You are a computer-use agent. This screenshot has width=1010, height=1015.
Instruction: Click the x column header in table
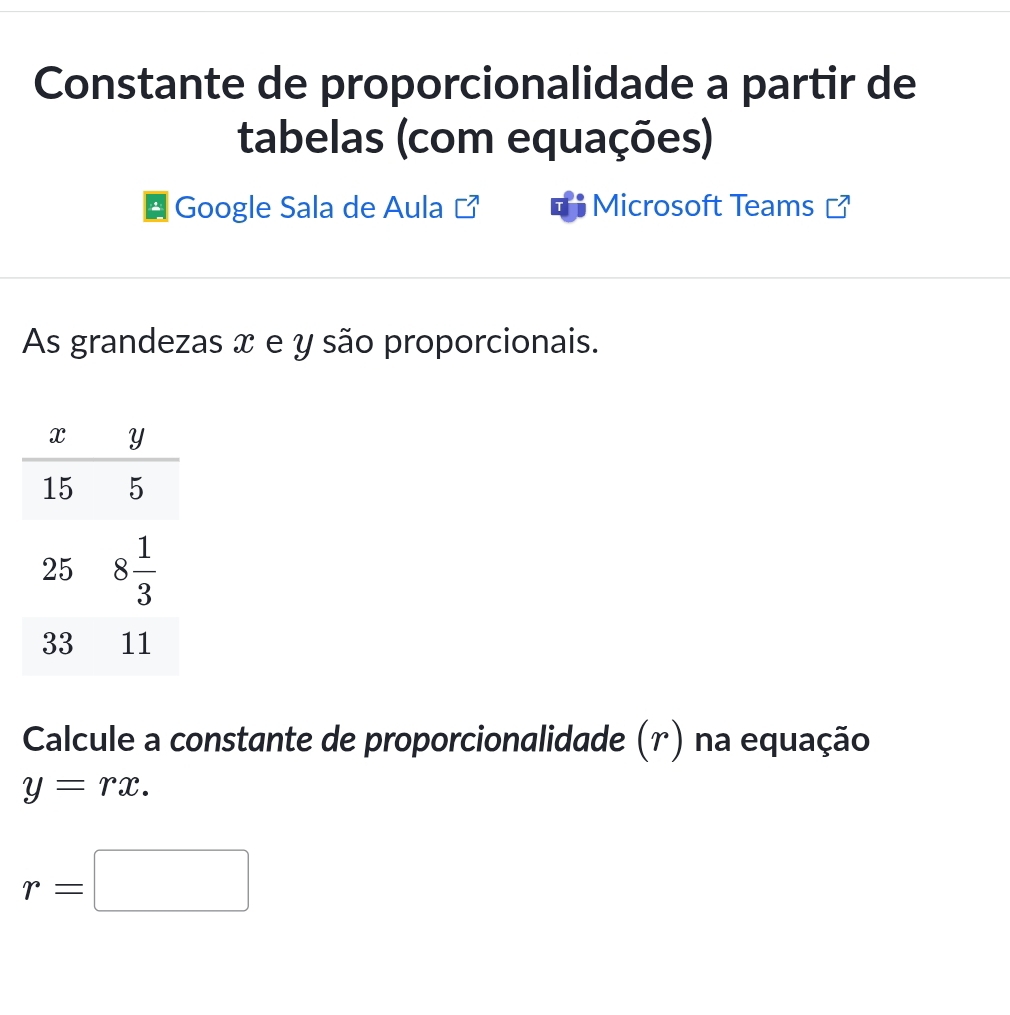click(x=58, y=436)
